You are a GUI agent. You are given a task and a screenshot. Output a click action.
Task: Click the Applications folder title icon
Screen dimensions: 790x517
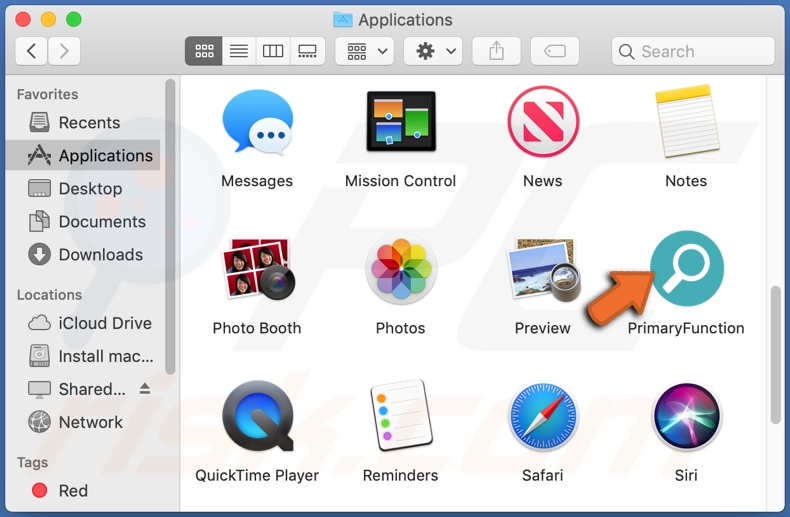[343, 20]
